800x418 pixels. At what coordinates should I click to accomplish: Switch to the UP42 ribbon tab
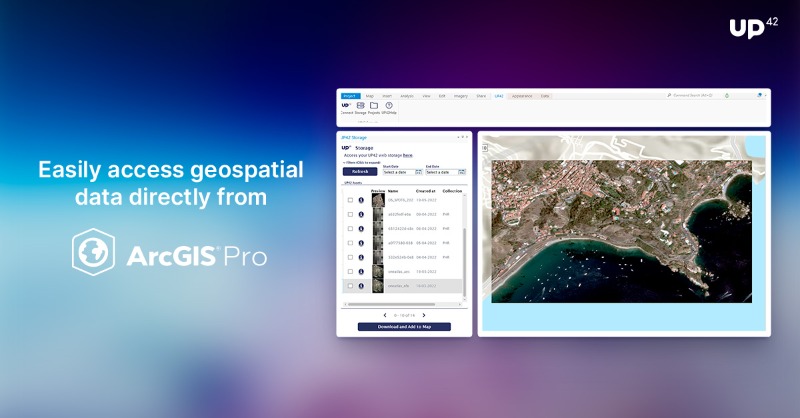tap(498, 96)
